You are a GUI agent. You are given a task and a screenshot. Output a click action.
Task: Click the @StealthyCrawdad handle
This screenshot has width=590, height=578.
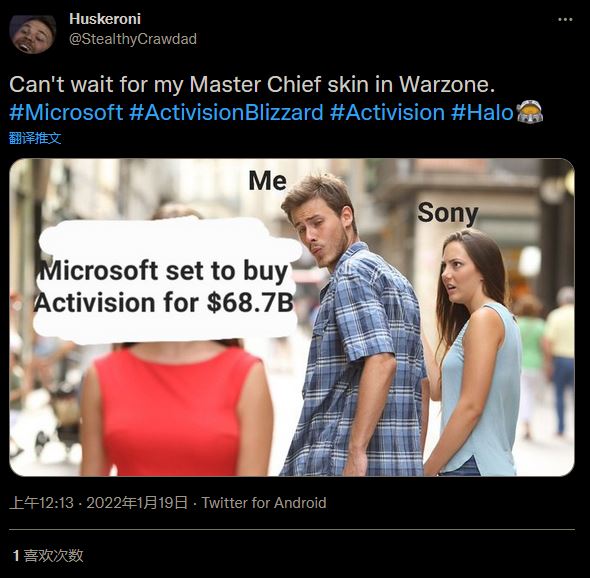(133, 39)
